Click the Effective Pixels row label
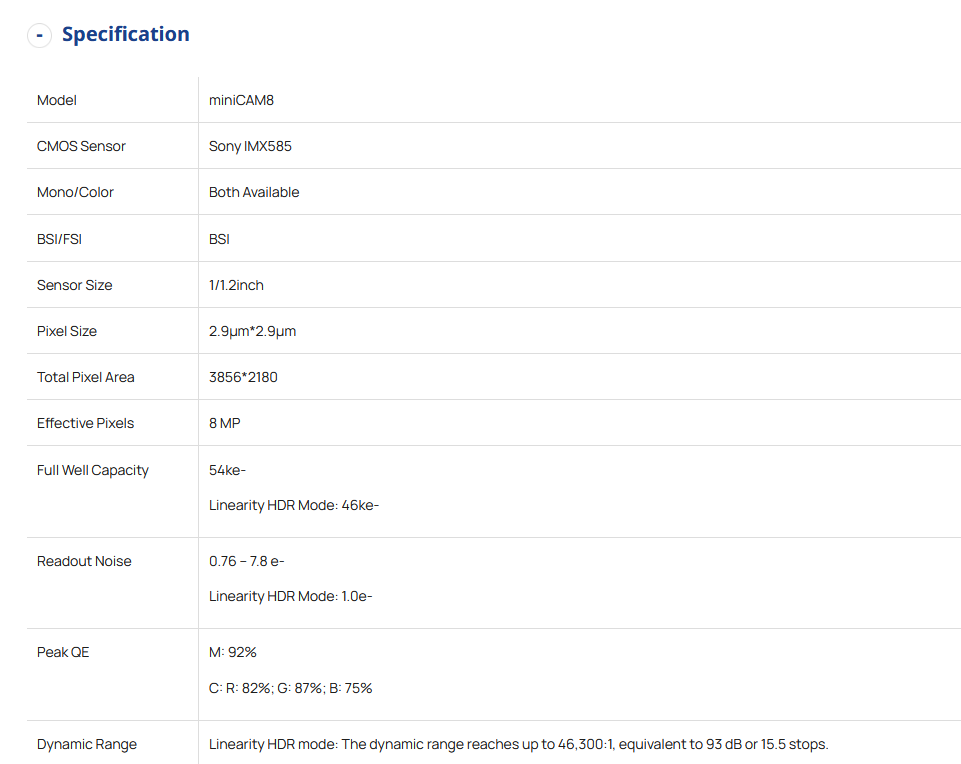 85,423
